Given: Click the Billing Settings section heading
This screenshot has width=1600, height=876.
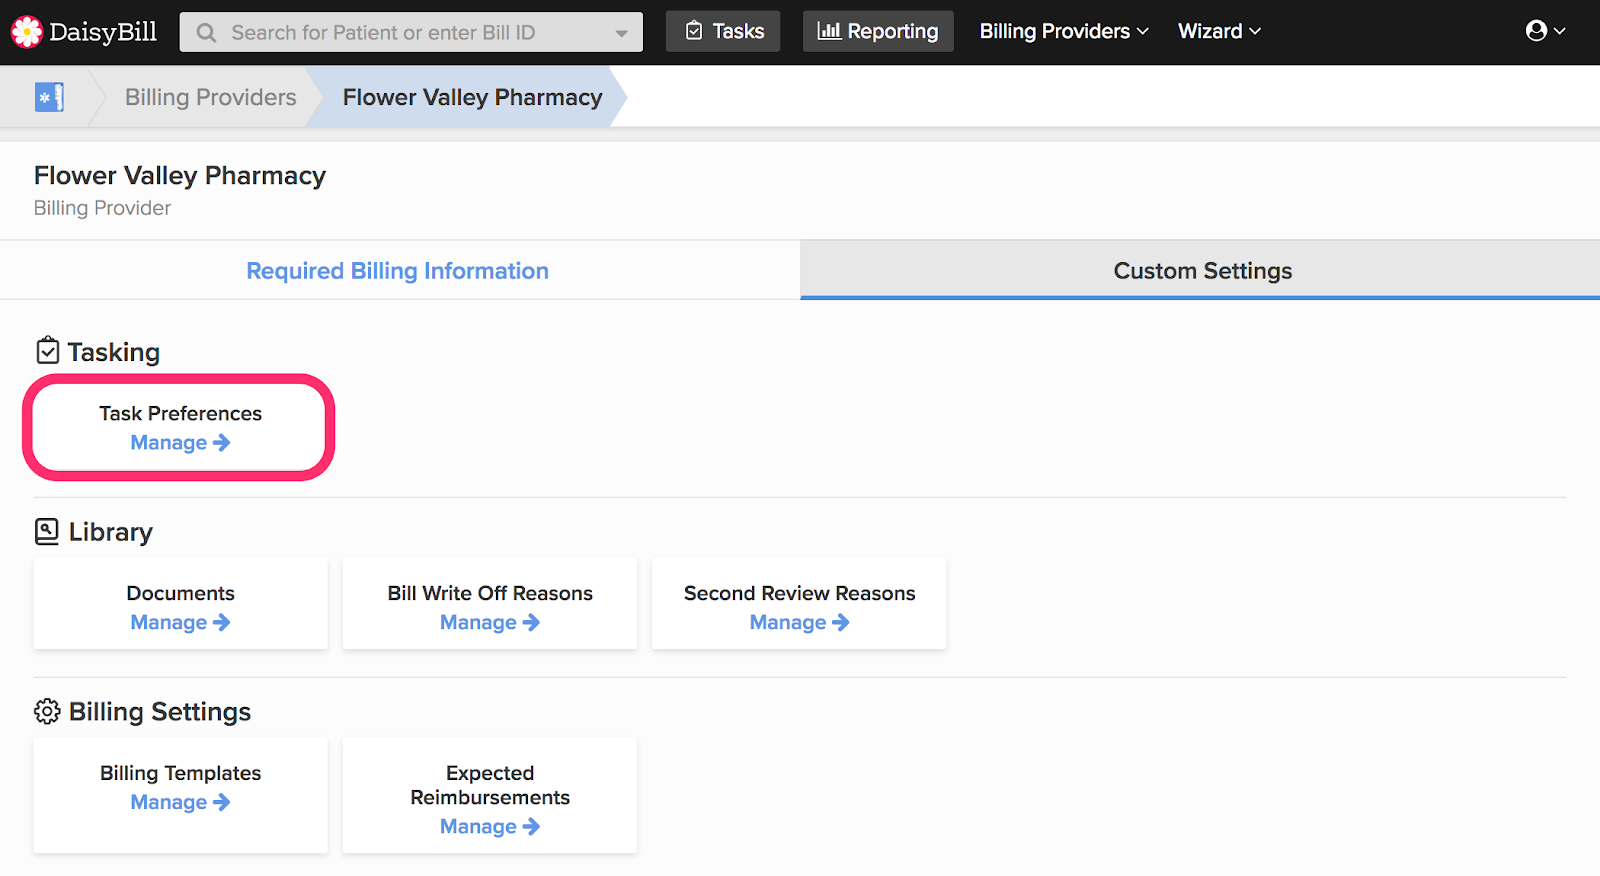Looking at the screenshot, I should [x=160, y=712].
